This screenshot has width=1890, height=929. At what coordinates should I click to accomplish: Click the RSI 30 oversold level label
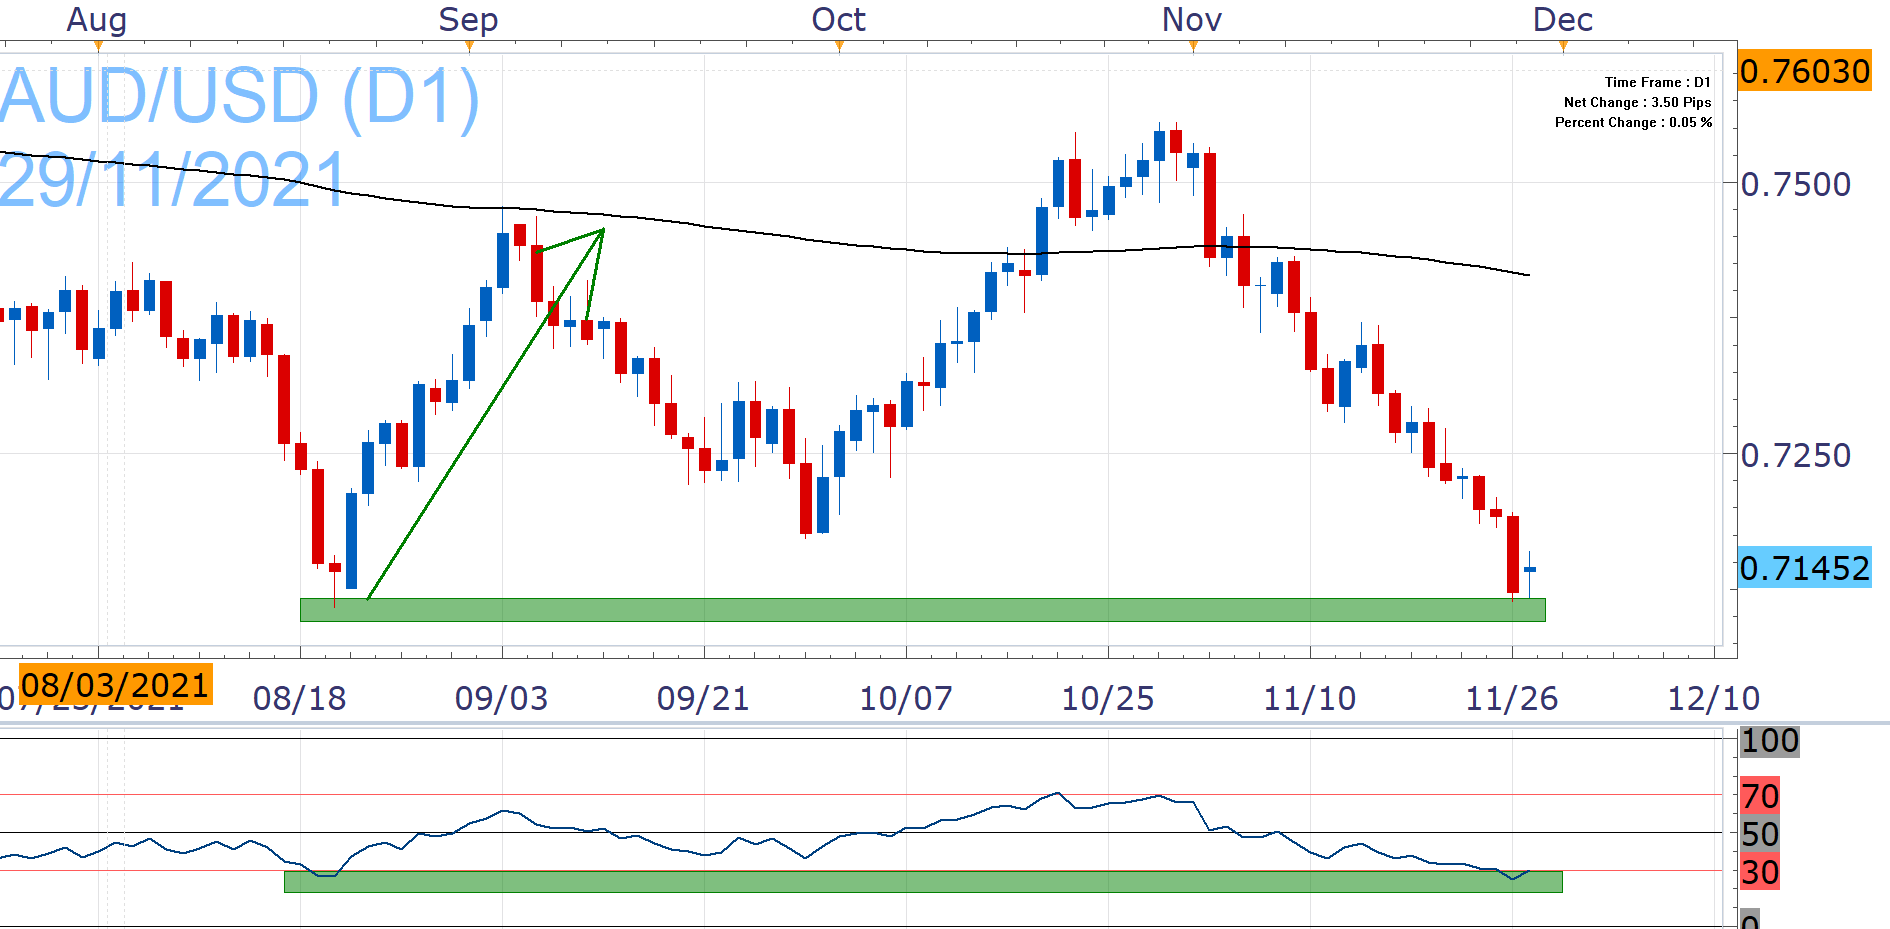1760,872
